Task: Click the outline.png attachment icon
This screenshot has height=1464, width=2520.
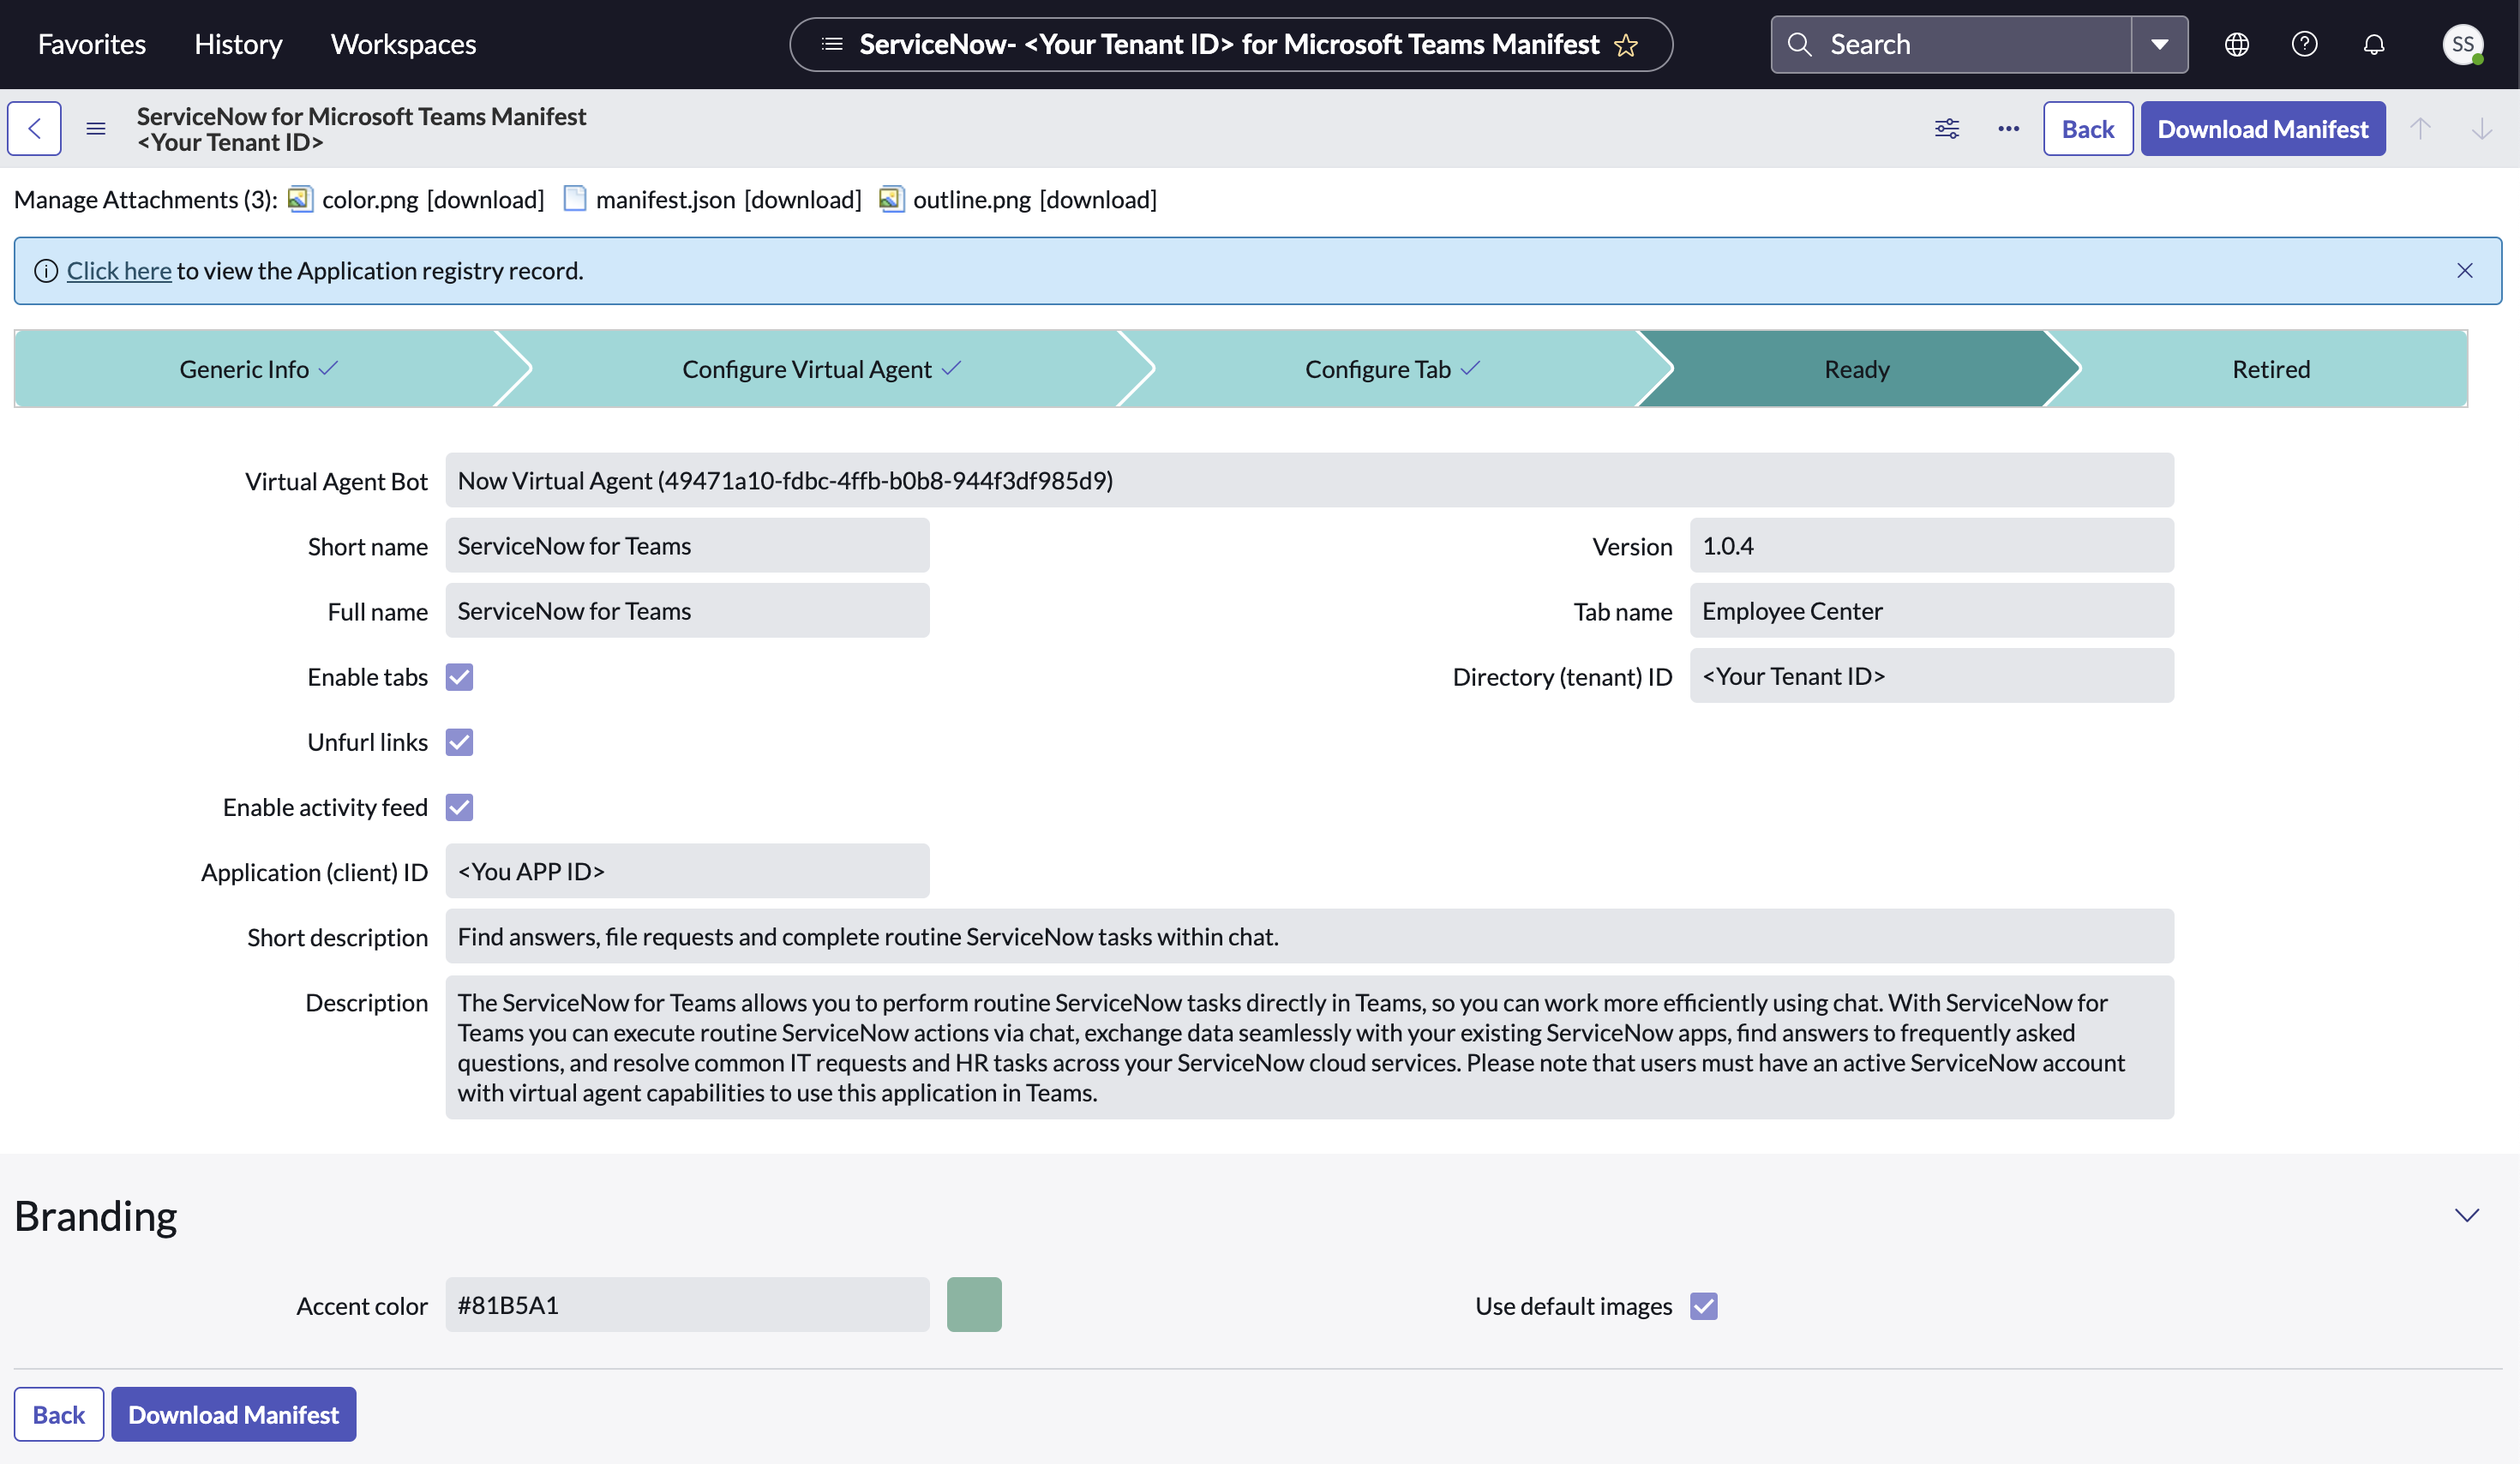Action: (891, 199)
